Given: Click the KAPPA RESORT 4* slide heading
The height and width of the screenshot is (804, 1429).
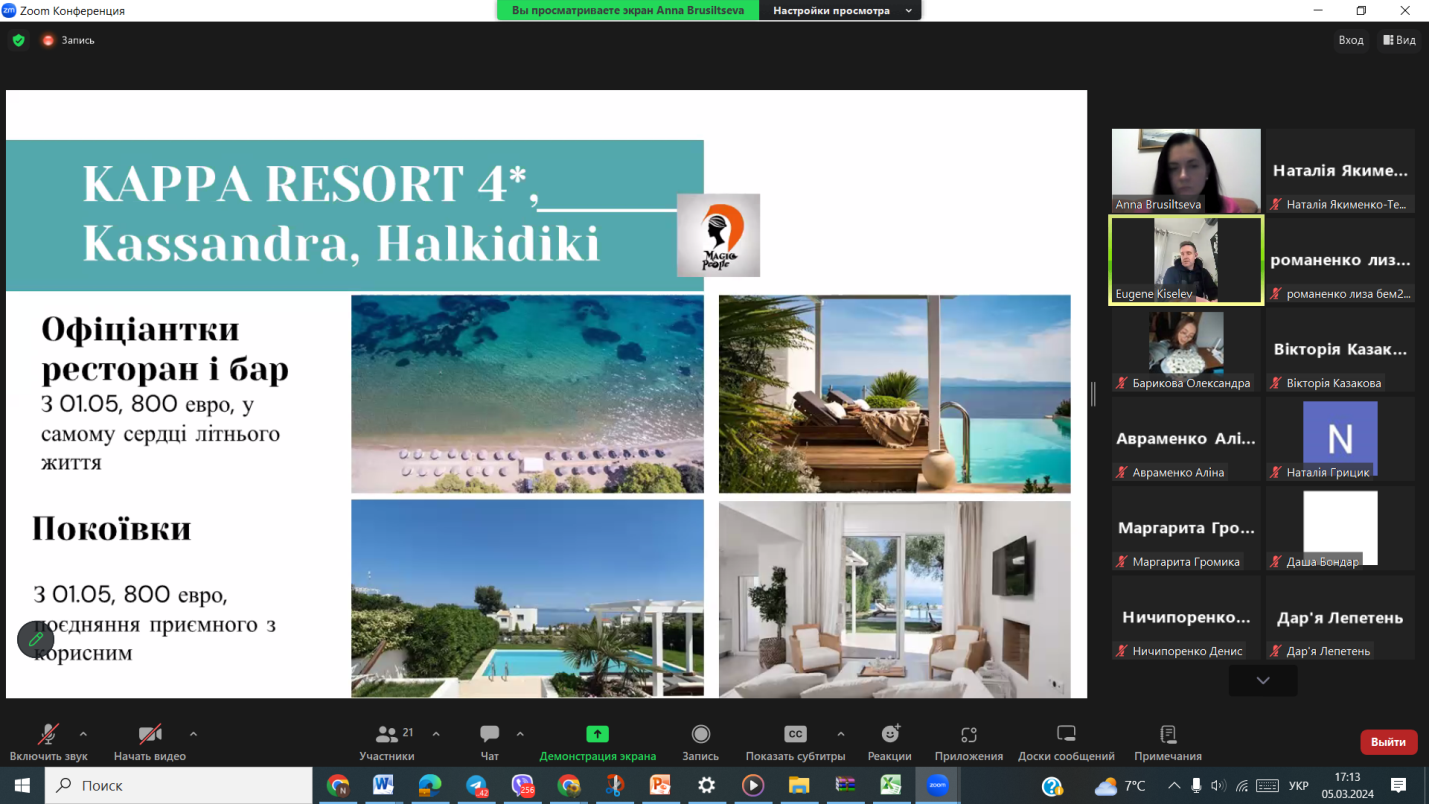Looking at the screenshot, I should 311,184.
